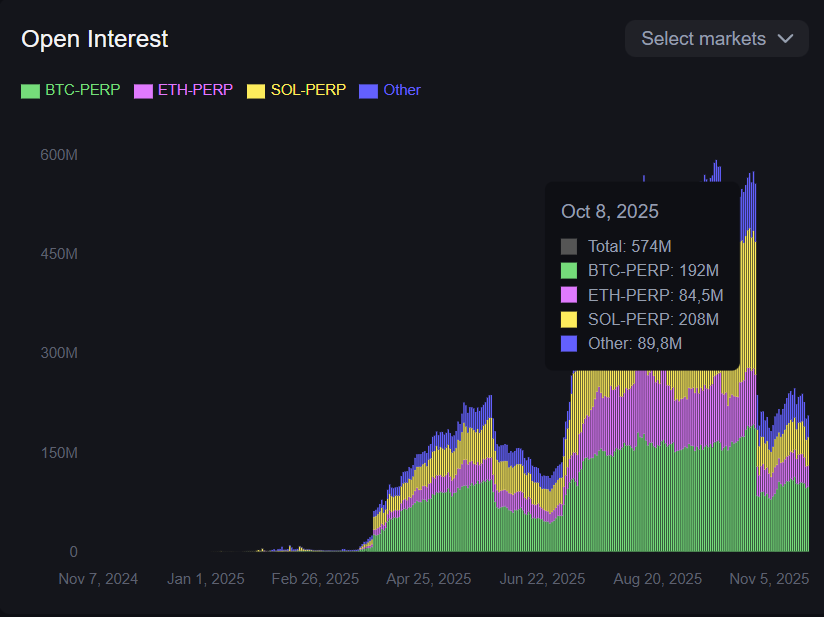
Task: Click the blue Other swatch inside the tooltip
Action: point(567,343)
